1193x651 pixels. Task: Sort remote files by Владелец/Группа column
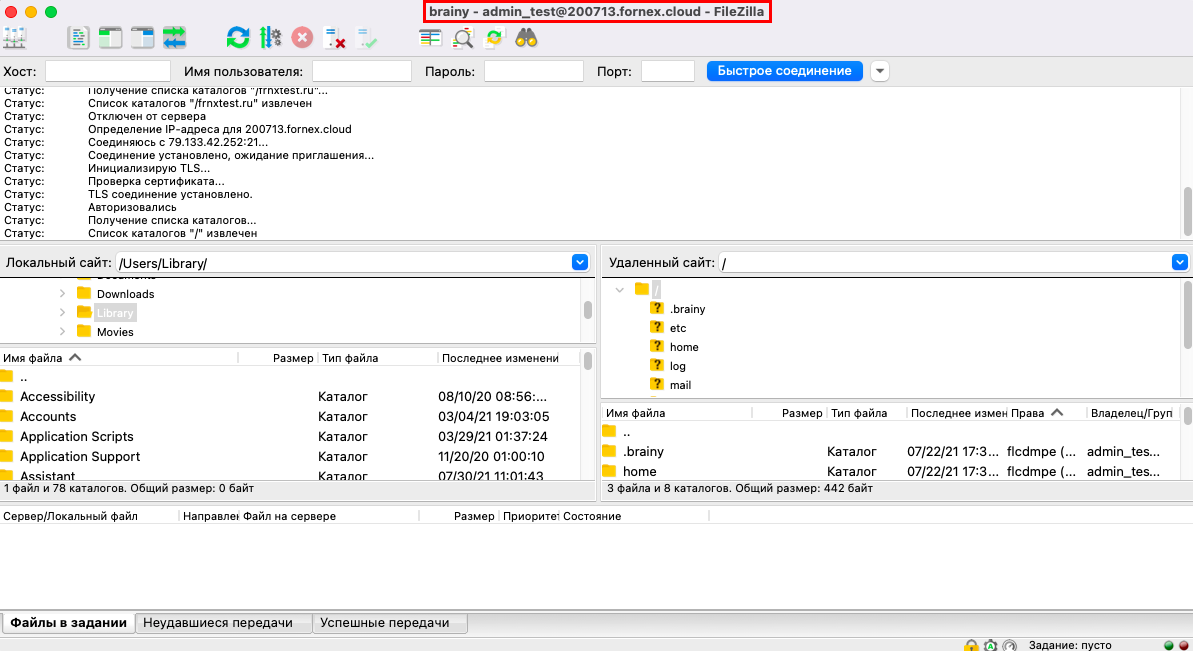click(1132, 413)
